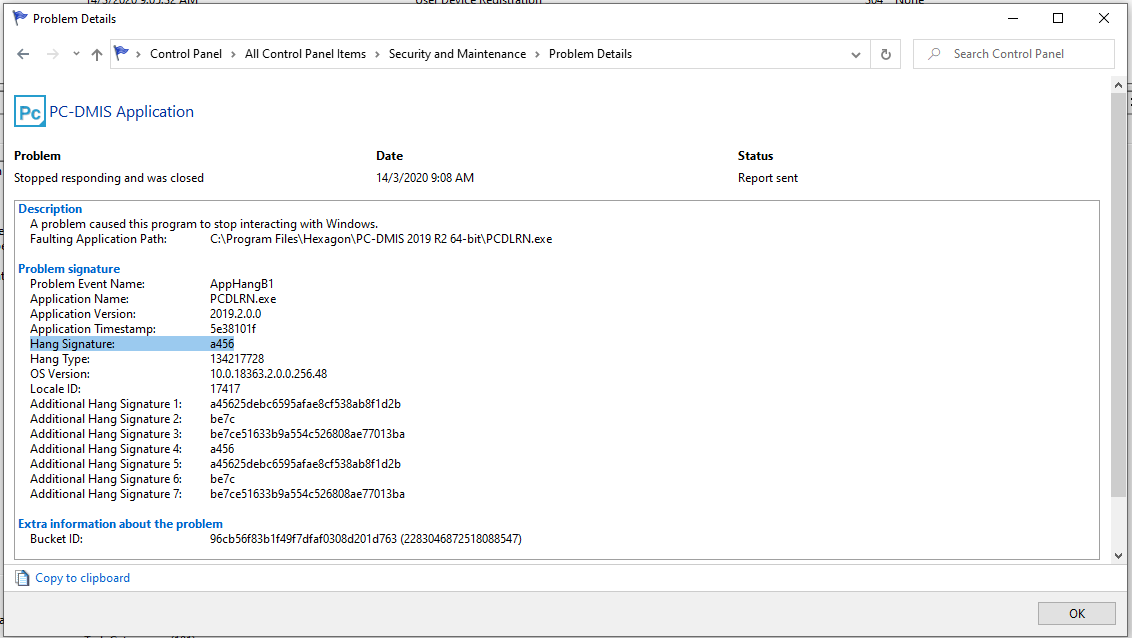Image resolution: width=1132 pixels, height=638 pixels.
Task: Select Problem Details breadcrumb
Action: click(590, 54)
